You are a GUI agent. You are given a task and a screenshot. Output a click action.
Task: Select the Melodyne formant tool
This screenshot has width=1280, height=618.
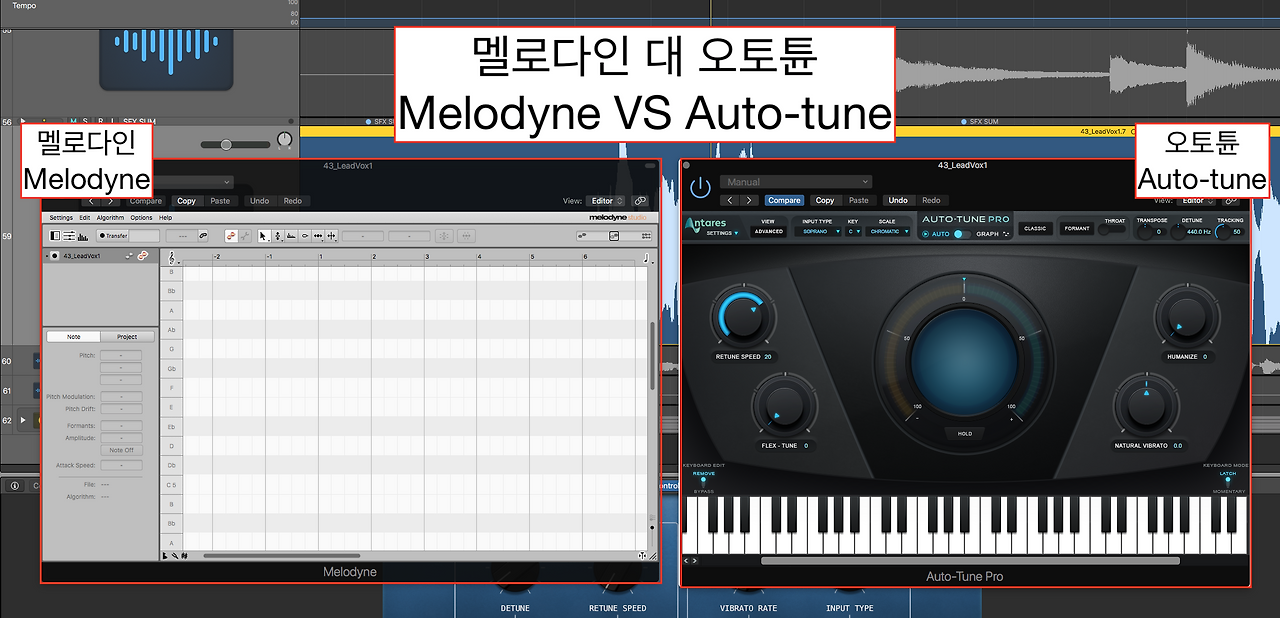[x=291, y=236]
